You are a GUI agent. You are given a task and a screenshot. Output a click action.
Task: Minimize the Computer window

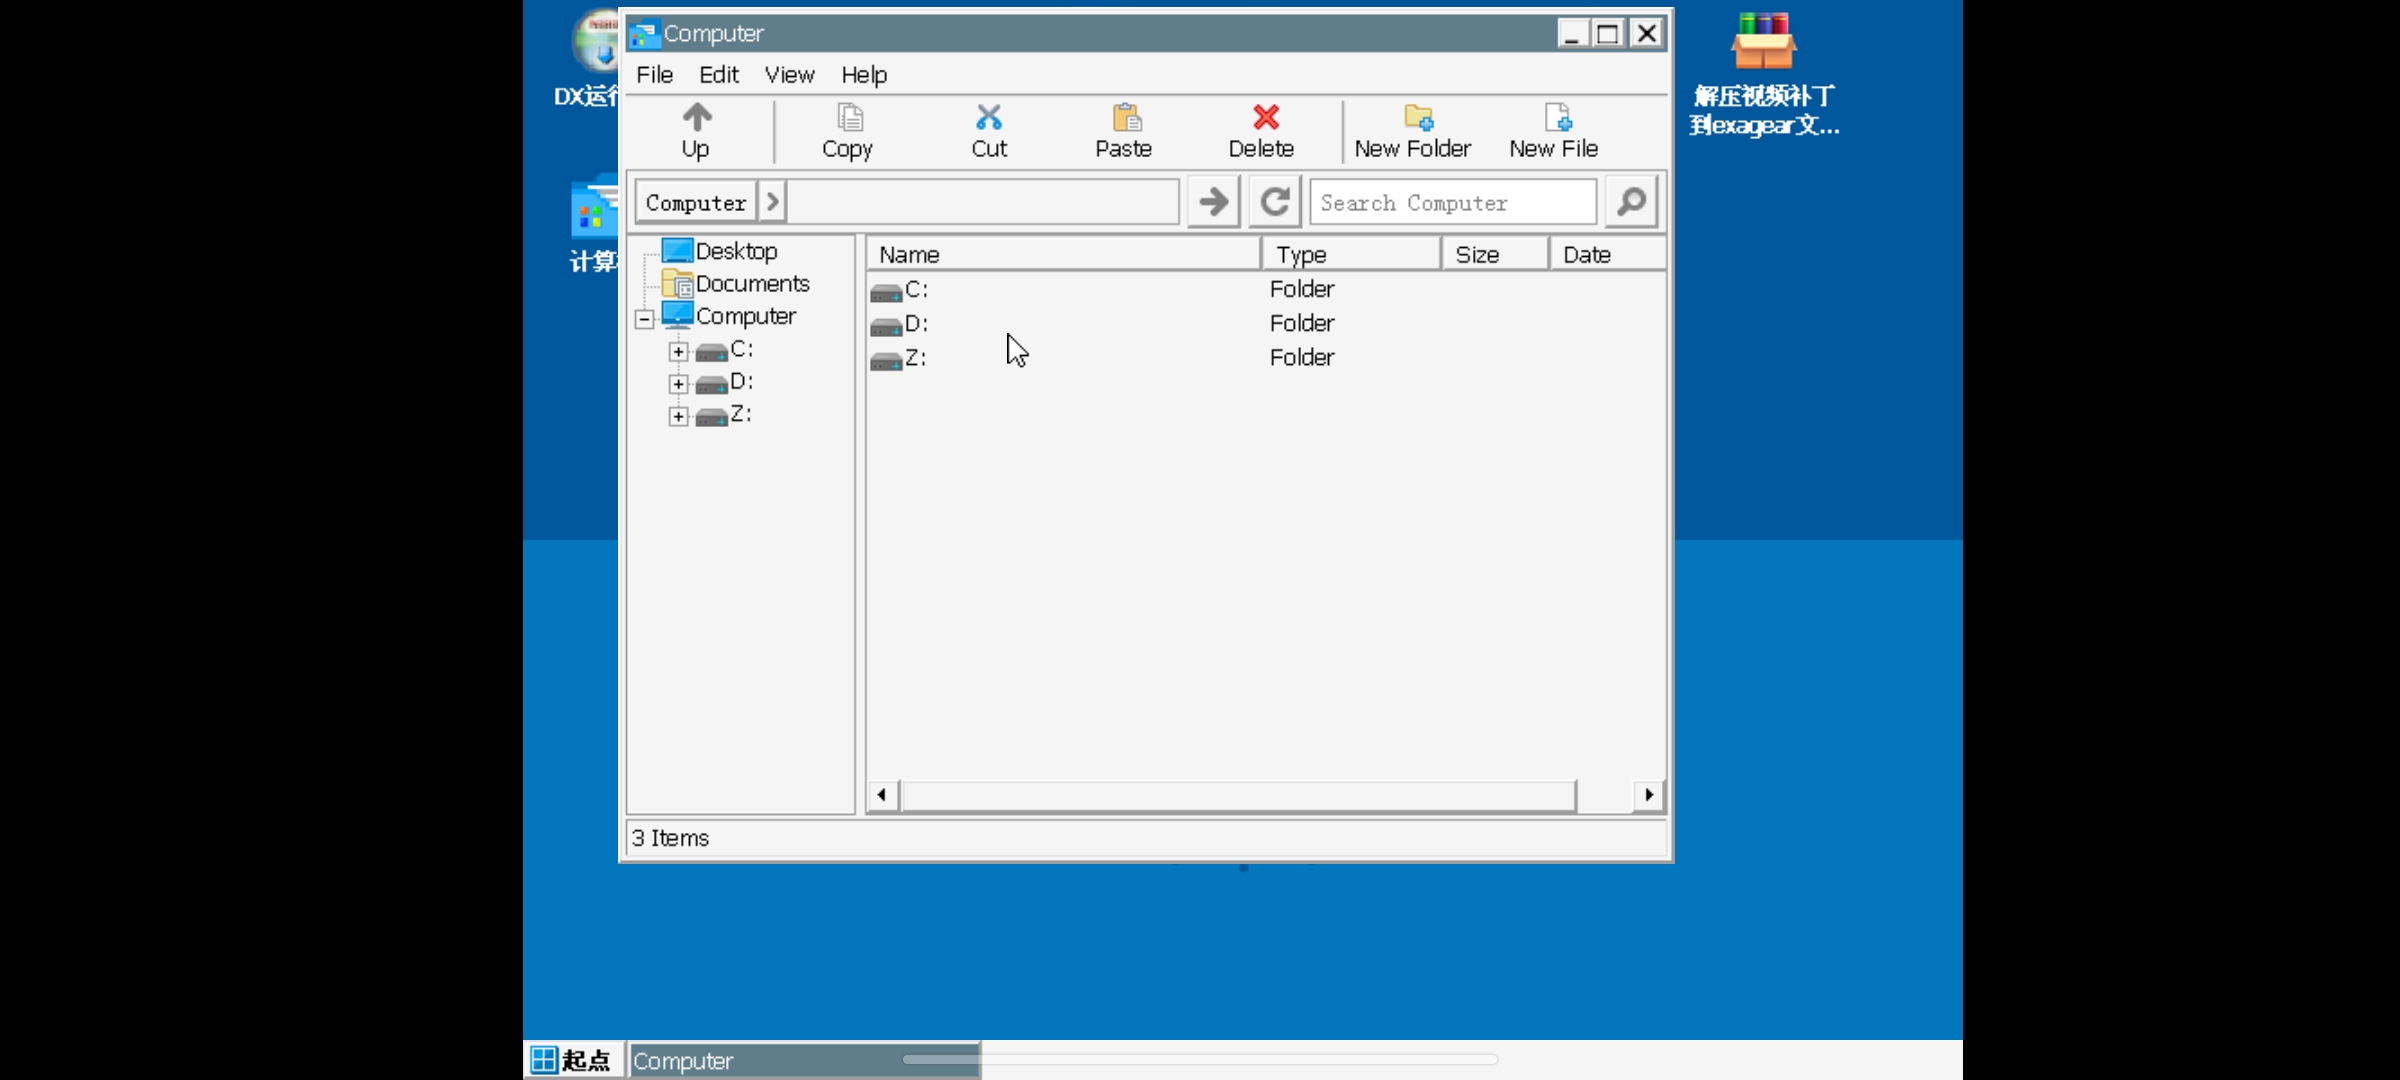1572,34
